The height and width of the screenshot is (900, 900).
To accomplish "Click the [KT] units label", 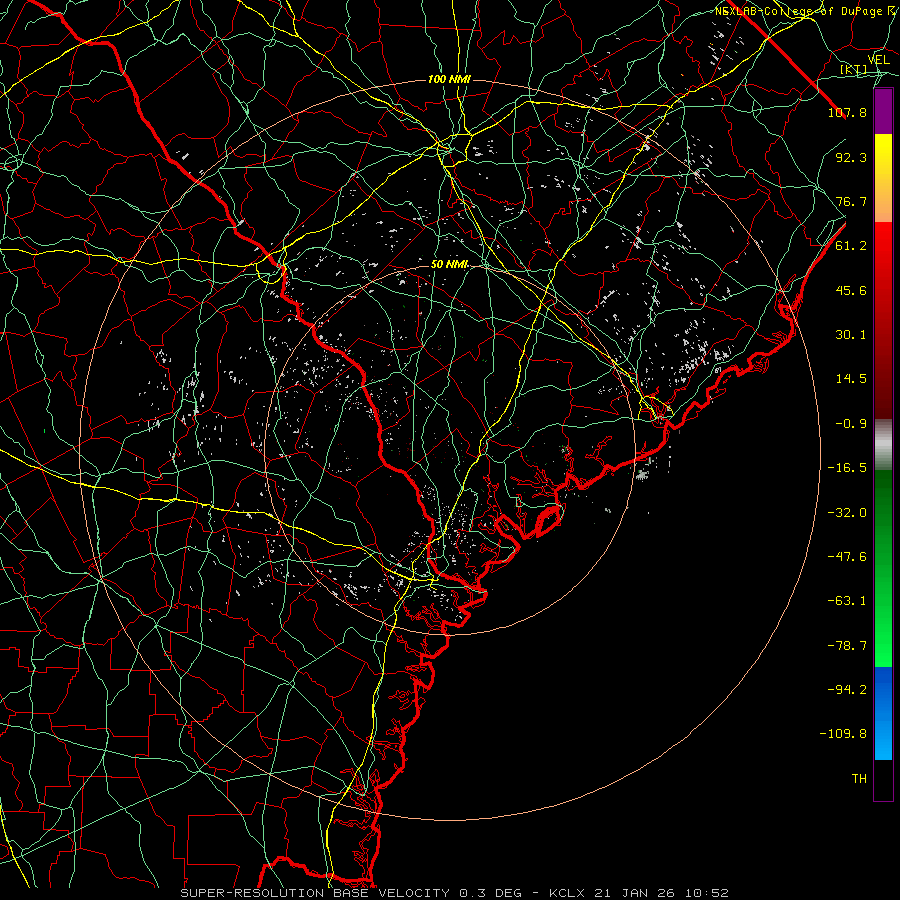I will pyautogui.click(x=854, y=69).
